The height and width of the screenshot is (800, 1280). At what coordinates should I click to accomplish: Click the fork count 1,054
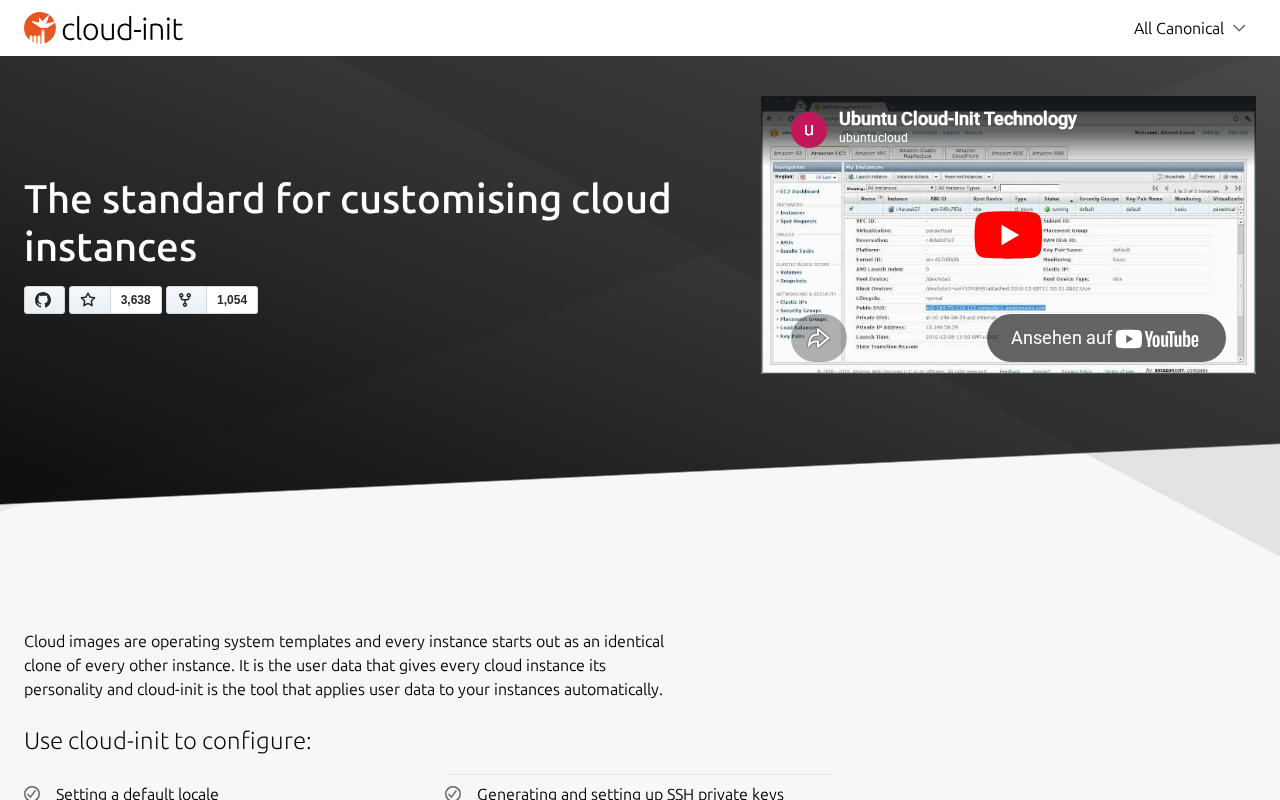(232, 300)
